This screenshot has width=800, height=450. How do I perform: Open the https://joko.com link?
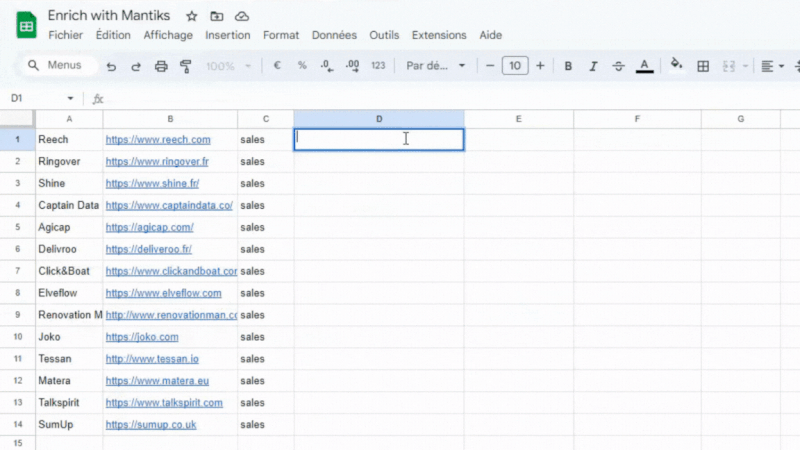coord(142,337)
